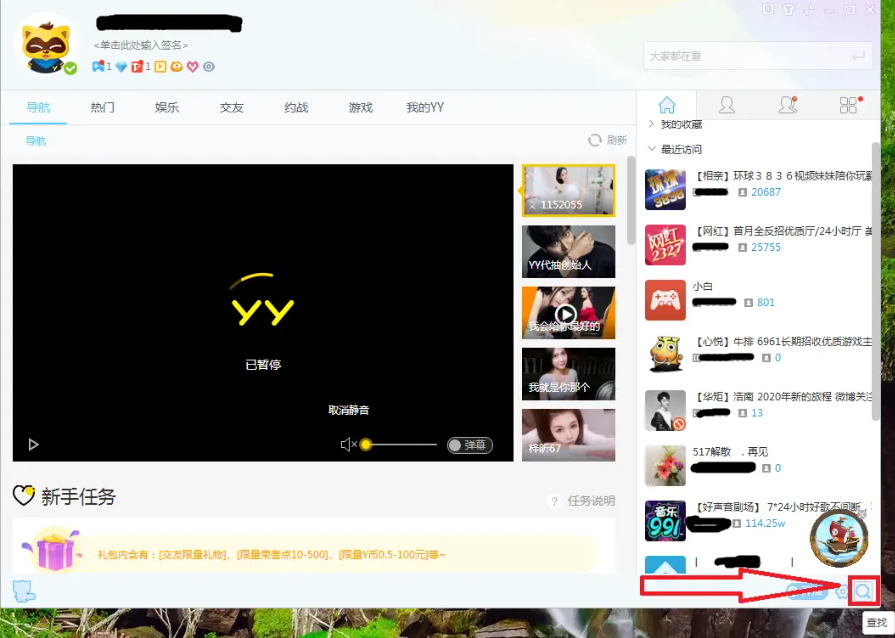The image size is (895, 638).
Task: Switch to the 热门 tab
Action: 102,106
